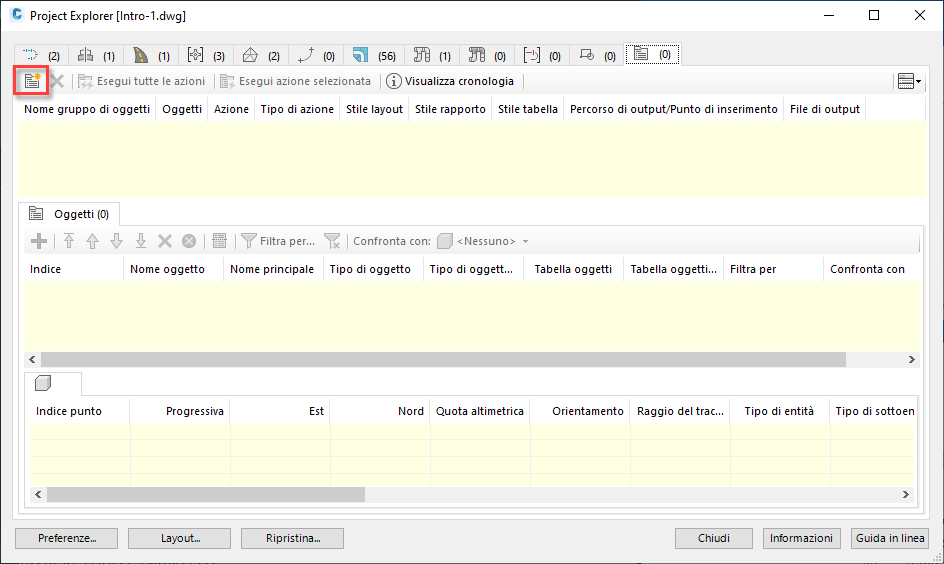
Task: Click right arrow of objects table scrollbar
Action: pos(911,359)
